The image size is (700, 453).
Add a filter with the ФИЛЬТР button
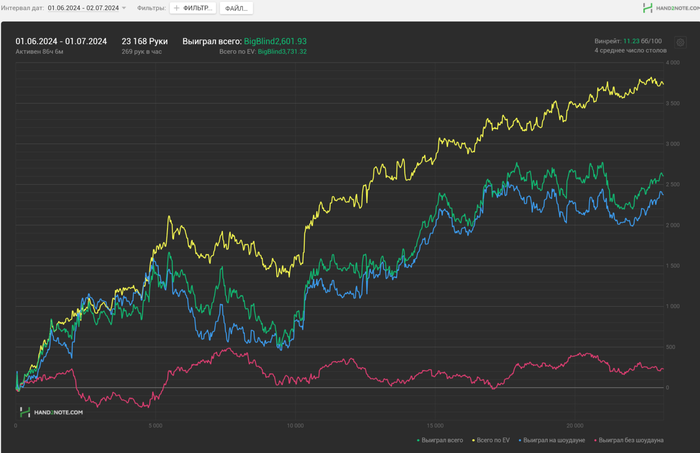(x=193, y=8)
